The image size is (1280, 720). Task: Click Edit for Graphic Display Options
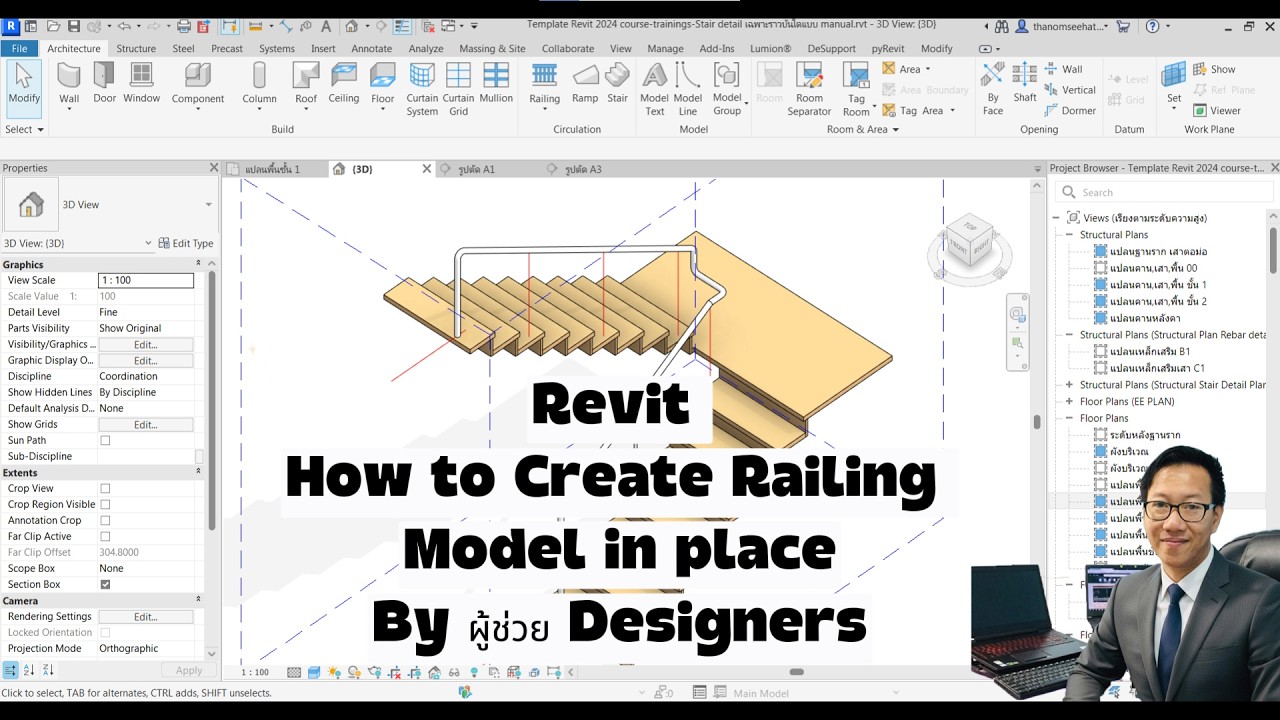[146, 360]
